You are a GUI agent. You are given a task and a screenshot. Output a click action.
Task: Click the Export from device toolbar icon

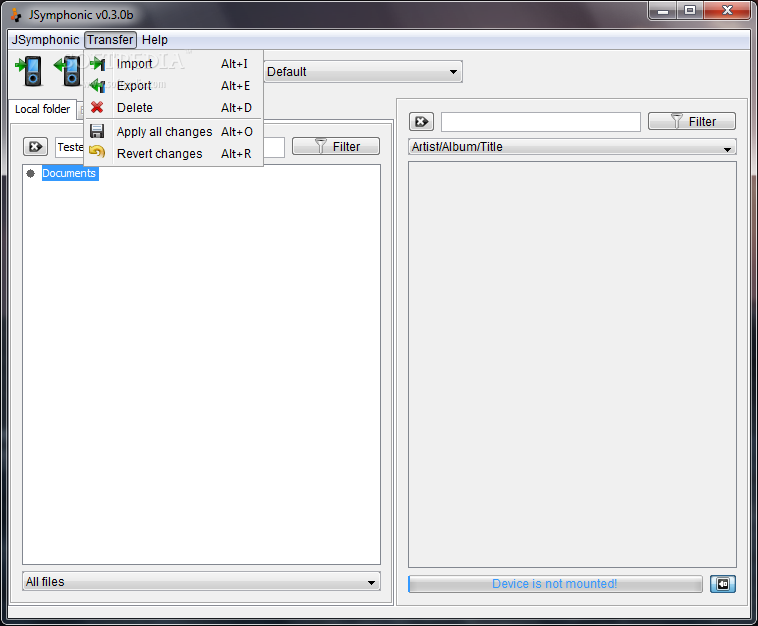(68, 72)
